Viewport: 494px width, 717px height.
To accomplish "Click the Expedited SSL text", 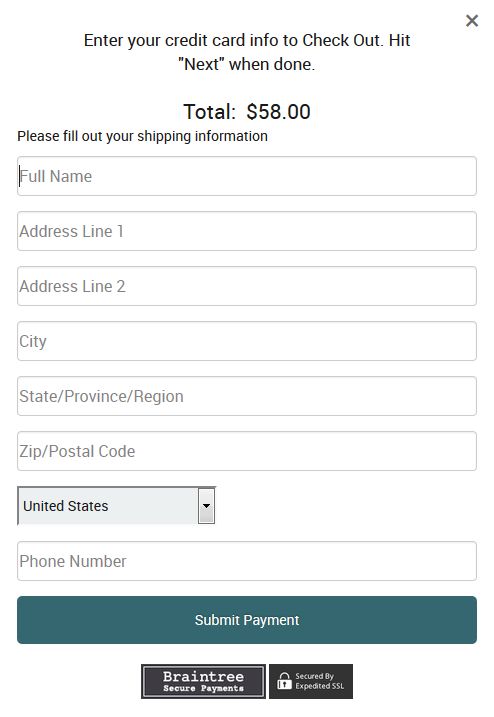I will [x=319, y=686].
